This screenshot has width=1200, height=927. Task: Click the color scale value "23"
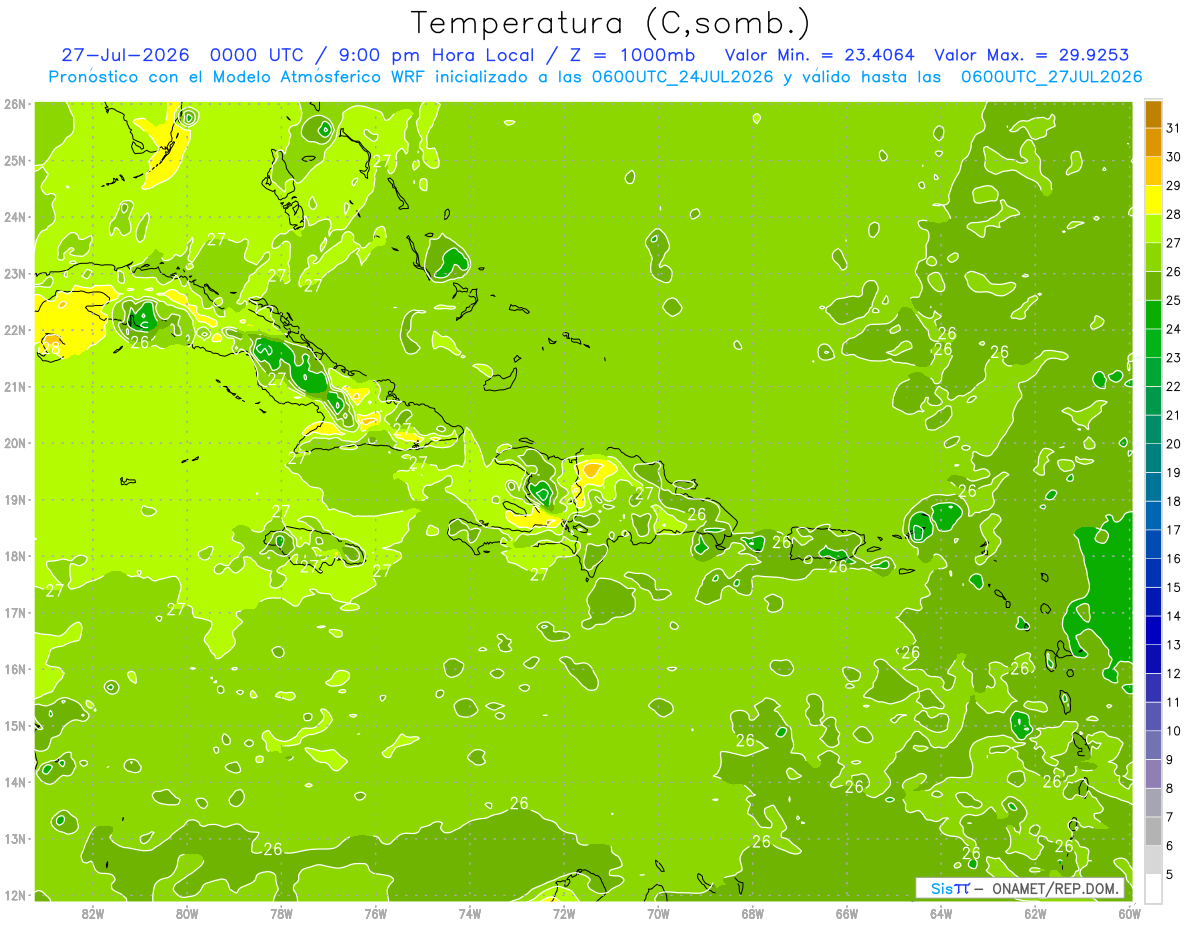point(1174,358)
